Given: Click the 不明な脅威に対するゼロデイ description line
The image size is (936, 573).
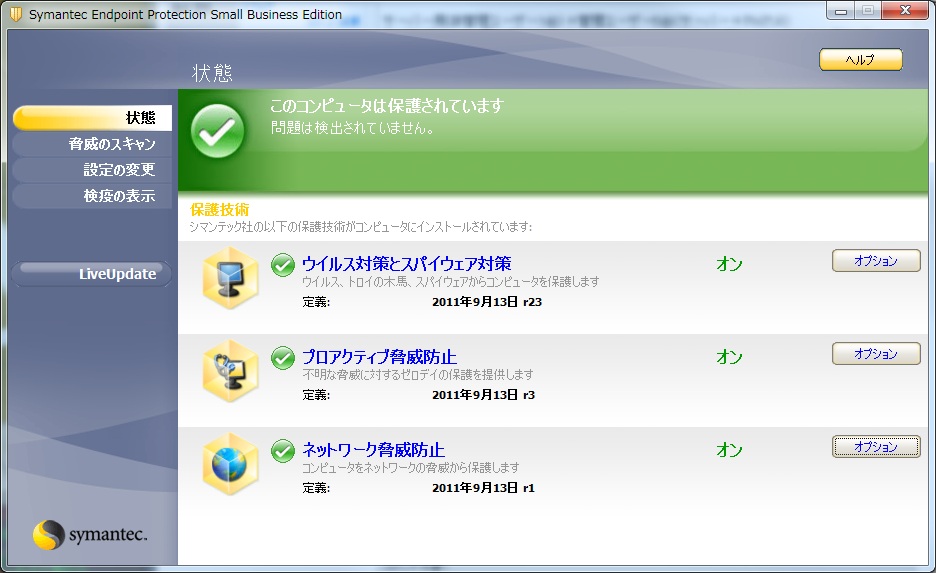Looking at the screenshot, I should coord(418,375).
